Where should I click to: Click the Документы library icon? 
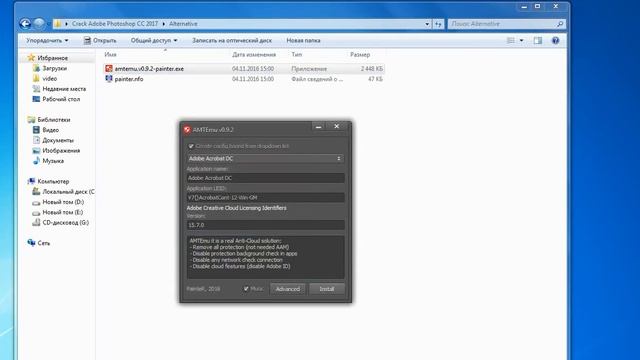36,140
